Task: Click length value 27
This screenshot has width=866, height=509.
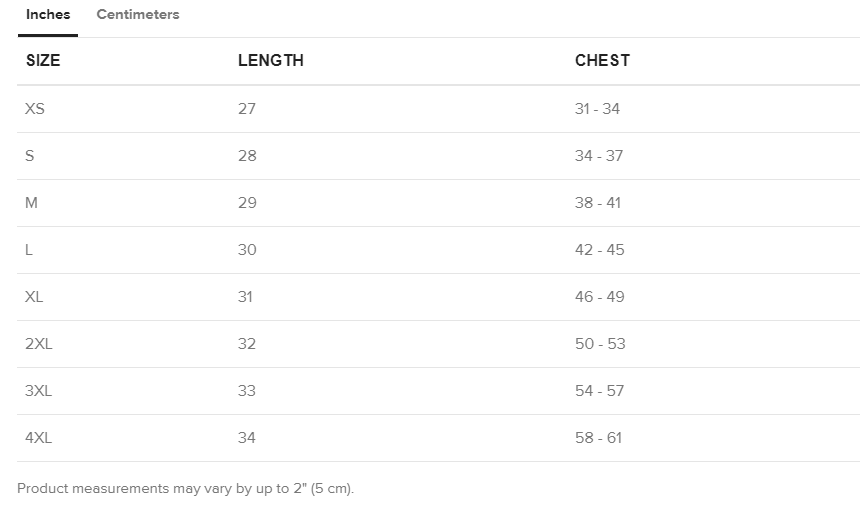Action: [247, 109]
